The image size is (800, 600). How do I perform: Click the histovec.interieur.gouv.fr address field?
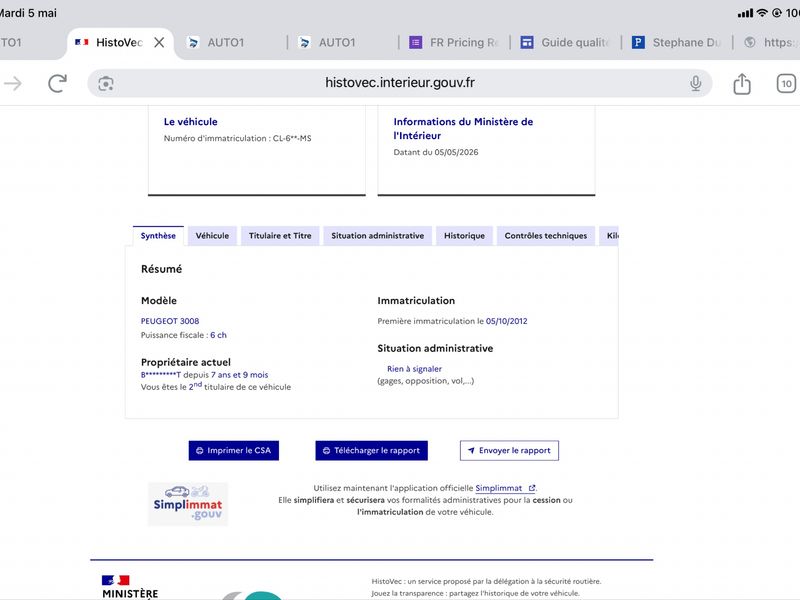click(400, 83)
